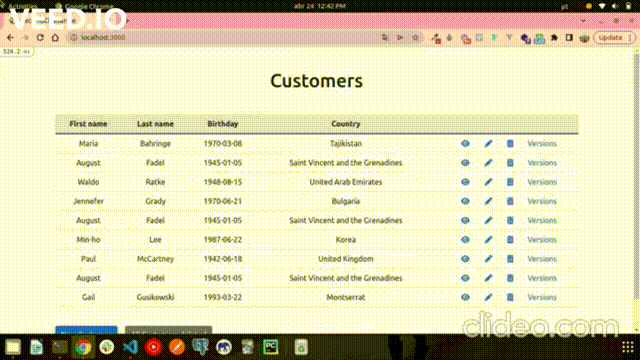Delete the Paul McCartney customer
Image resolution: width=640 pixels, height=360 pixels.
click(510, 259)
